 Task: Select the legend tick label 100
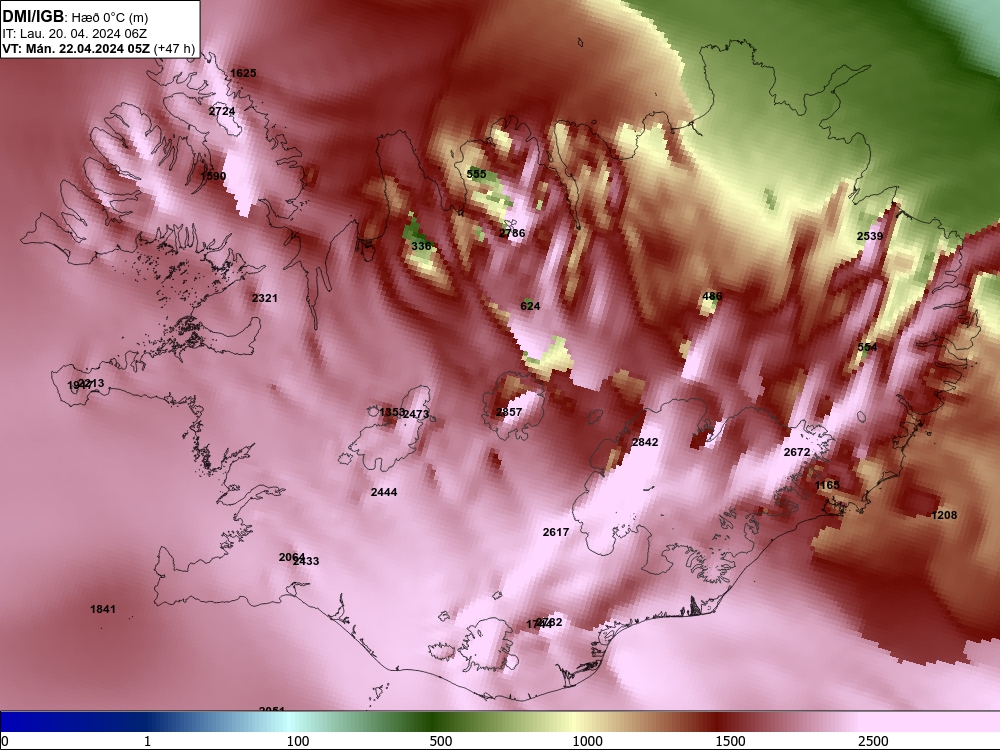click(x=298, y=741)
